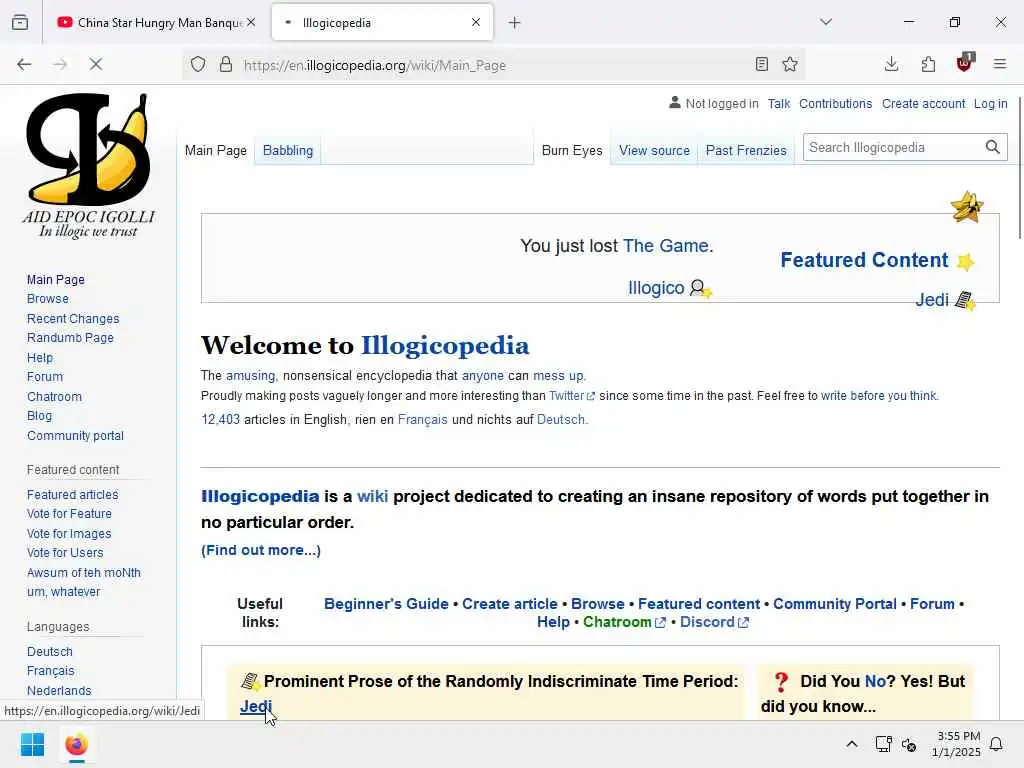
Task: Select the Main Page tab
Action: (216, 150)
